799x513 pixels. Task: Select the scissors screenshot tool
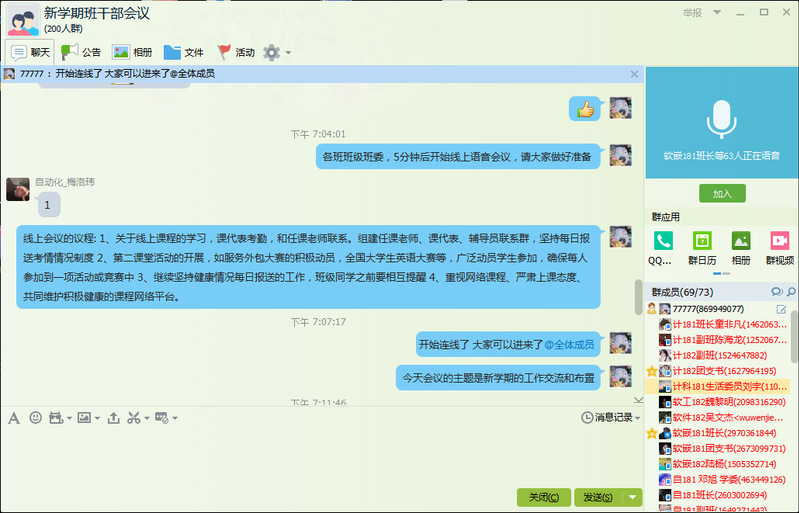(133, 417)
